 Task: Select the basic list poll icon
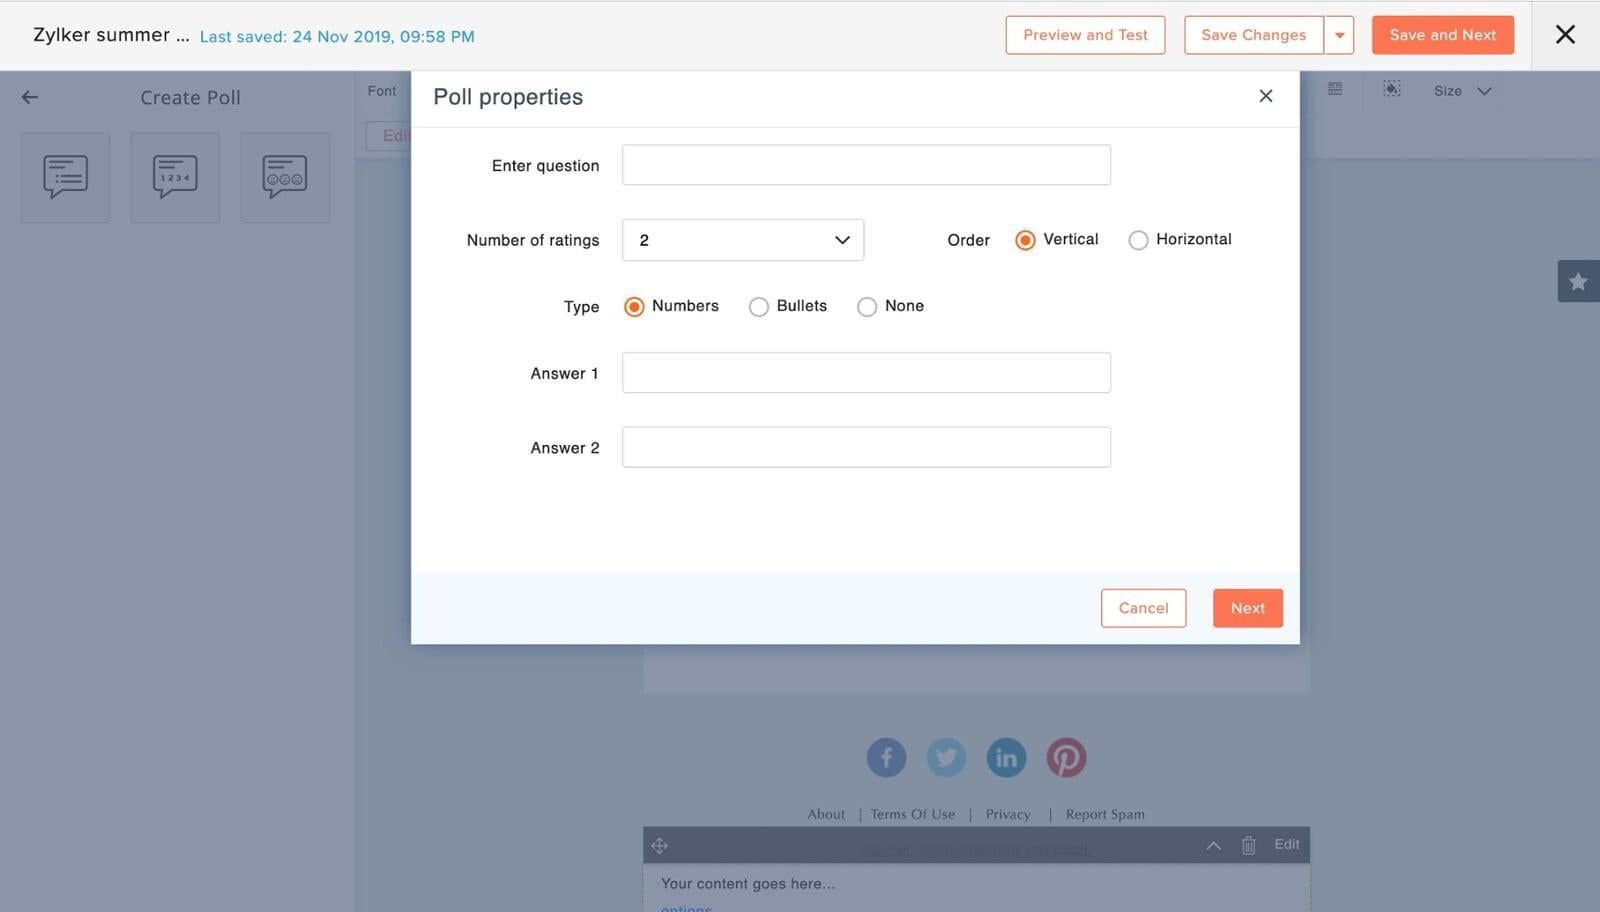coord(65,177)
